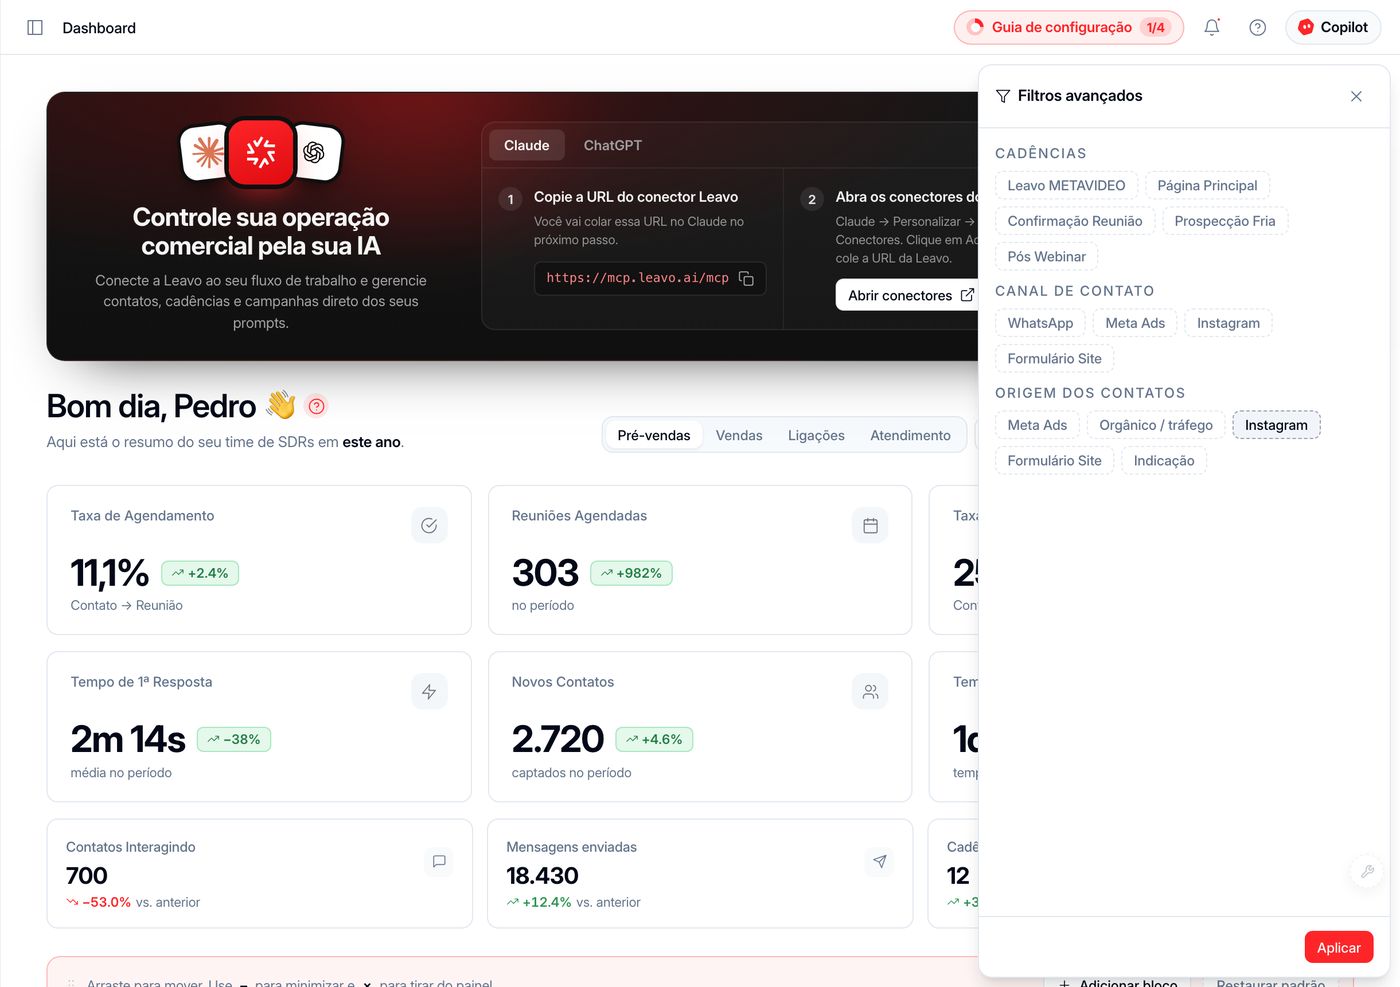Toggle Meta Ads under Canal de Contato
Screen dimensions: 1400x987
click(x=1135, y=323)
